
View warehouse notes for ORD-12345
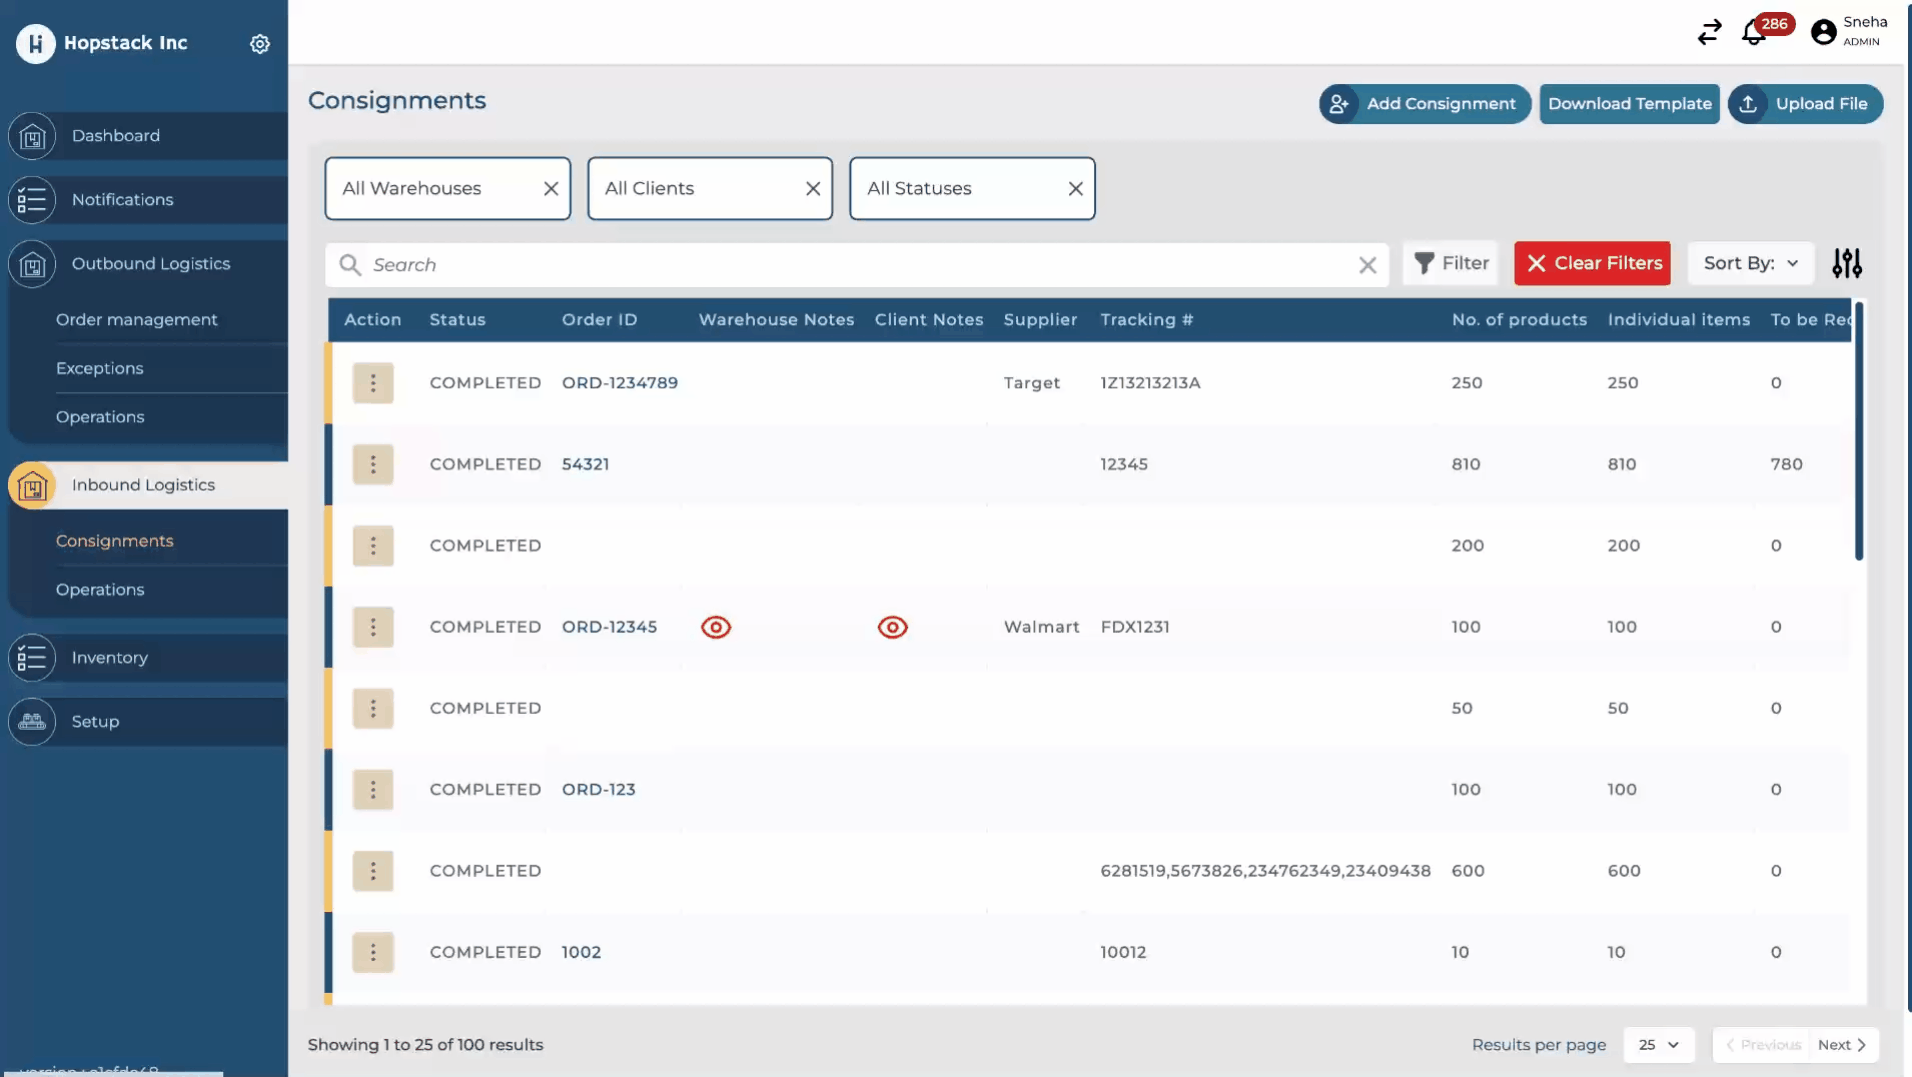716,627
